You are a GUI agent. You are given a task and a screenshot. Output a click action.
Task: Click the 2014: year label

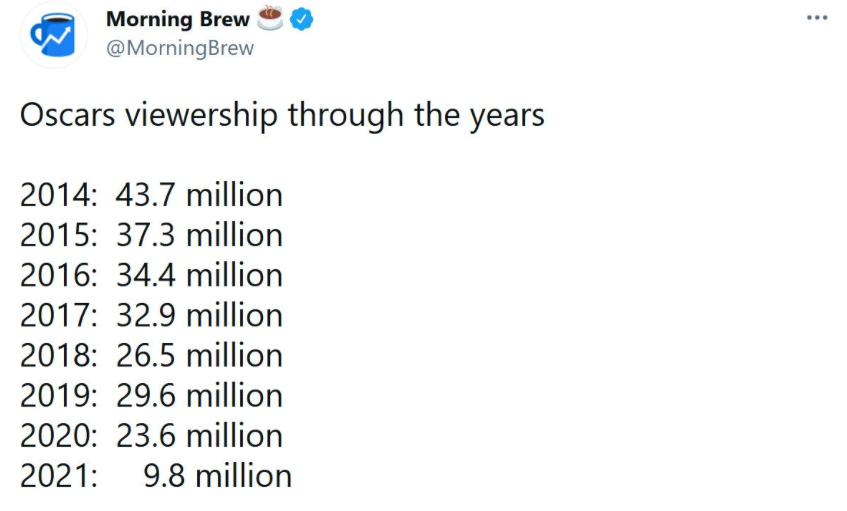59,195
